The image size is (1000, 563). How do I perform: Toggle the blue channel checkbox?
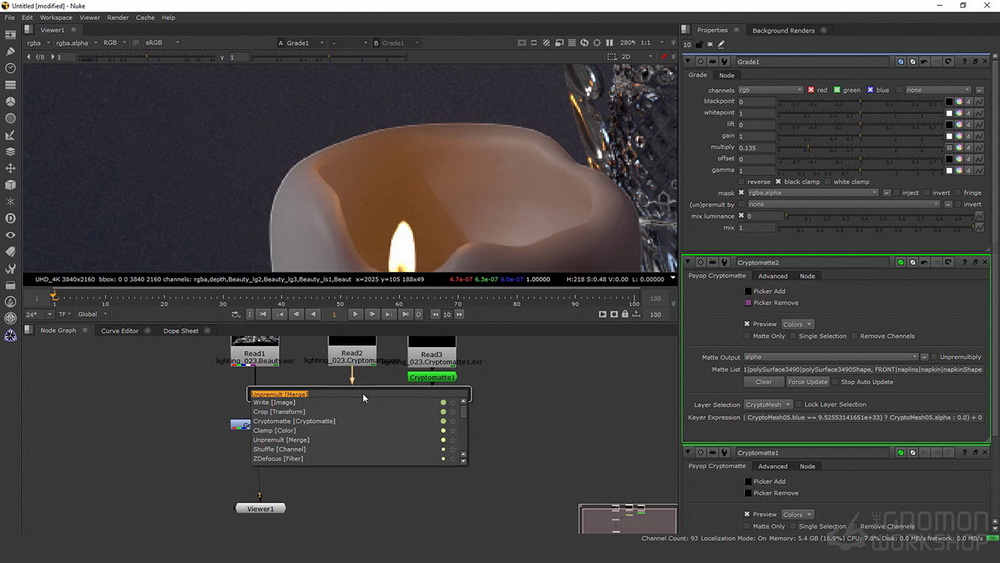coord(871,90)
